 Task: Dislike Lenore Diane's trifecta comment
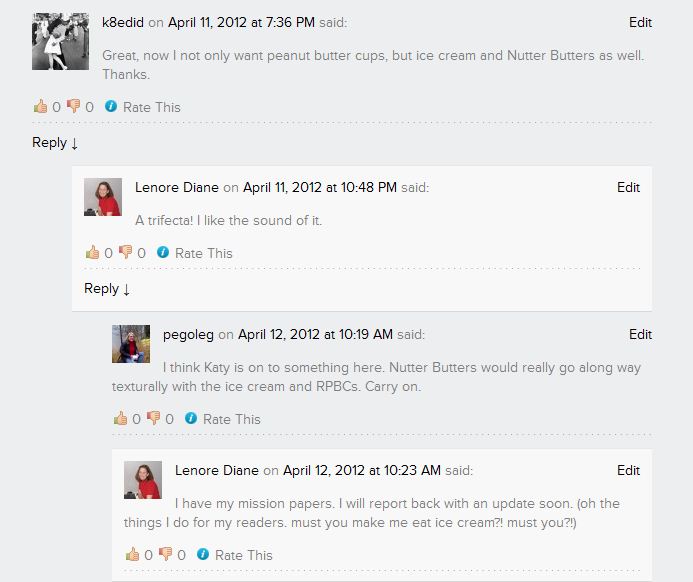point(125,253)
